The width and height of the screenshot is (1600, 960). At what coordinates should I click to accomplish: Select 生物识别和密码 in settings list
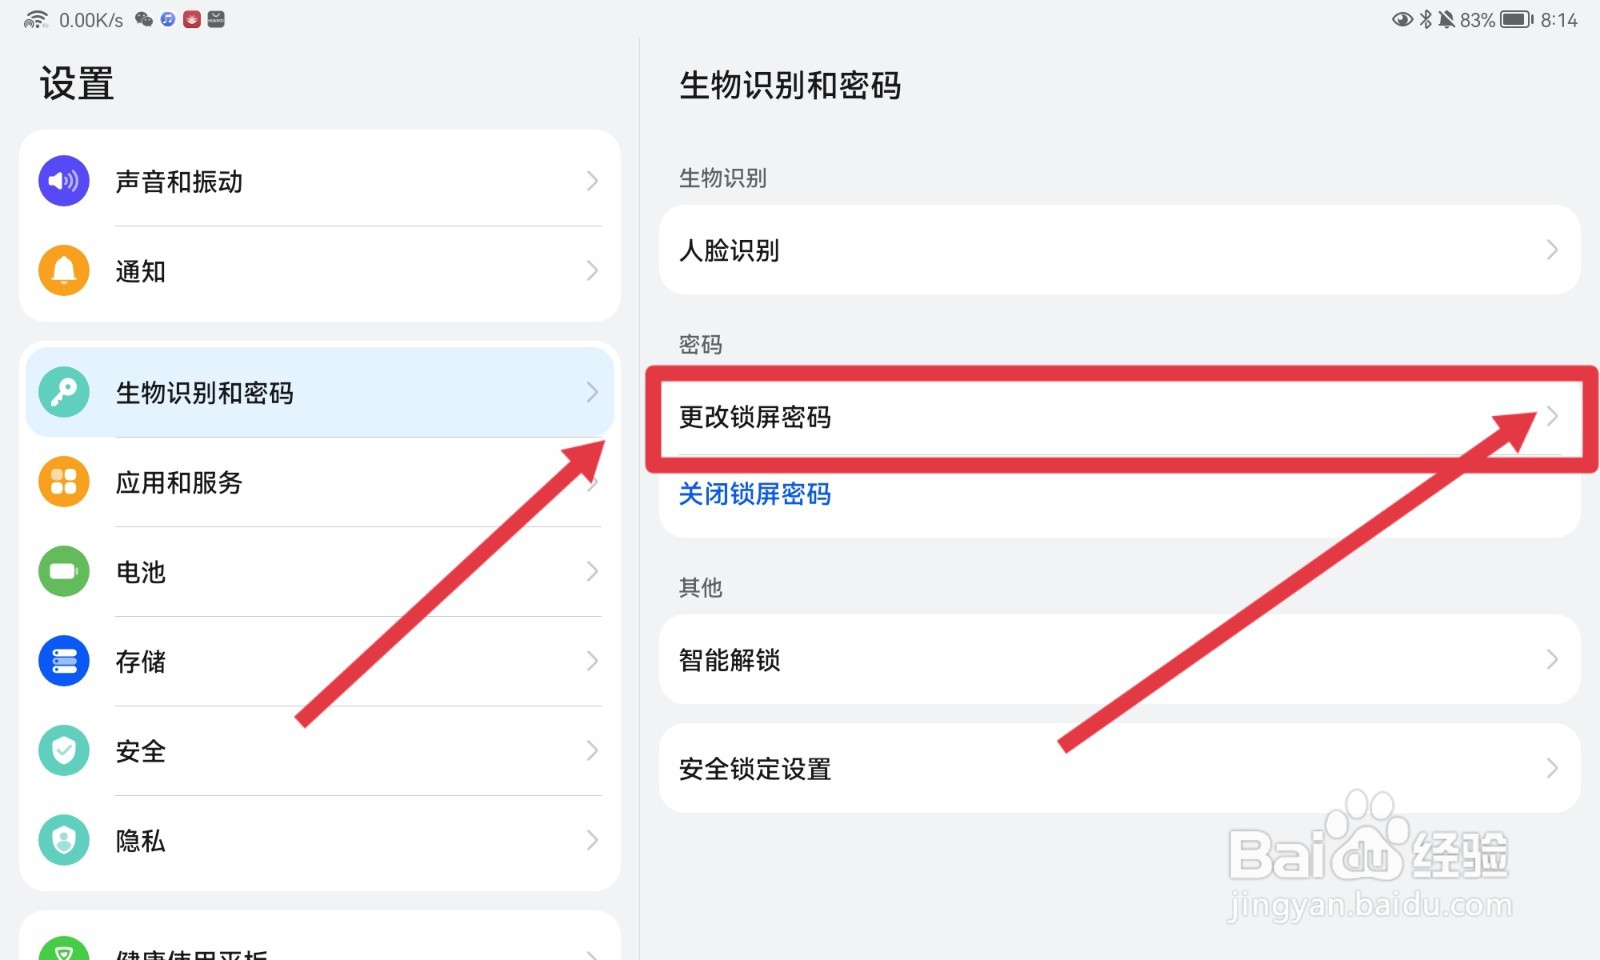pos(320,392)
